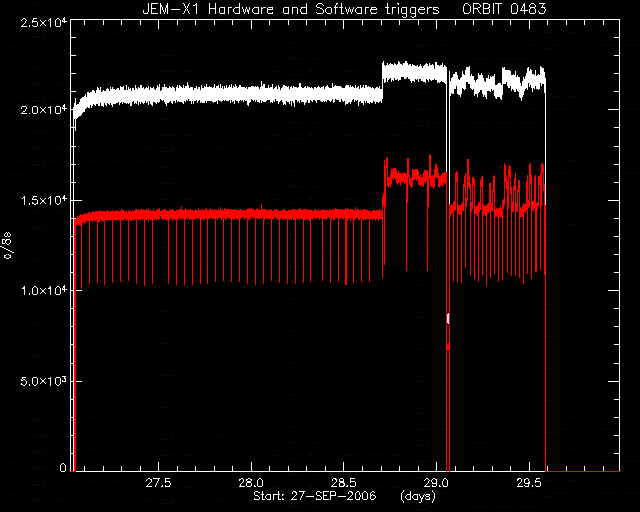Click the 28.0 tick label on x-axis
640x512 pixels.
(x=251, y=483)
